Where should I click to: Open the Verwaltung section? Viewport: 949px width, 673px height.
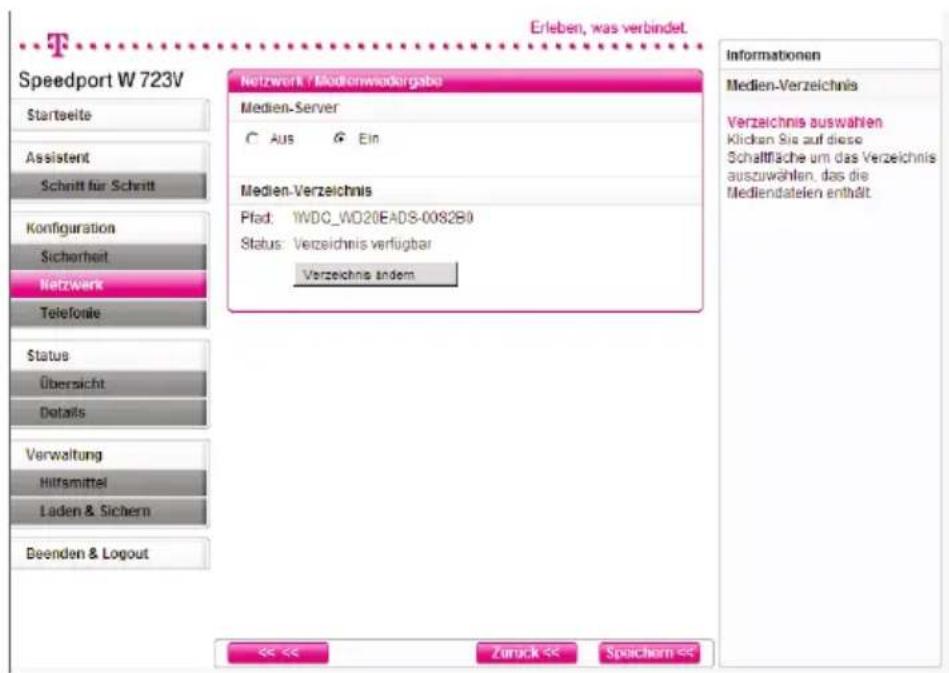coord(110,455)
